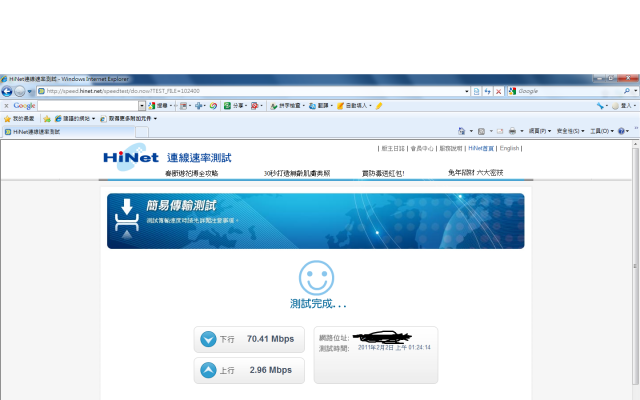Image resolution: width=640 pixels, height=400 pixels.
Task: Click the 翻譯 translate button
Action: 320,106
